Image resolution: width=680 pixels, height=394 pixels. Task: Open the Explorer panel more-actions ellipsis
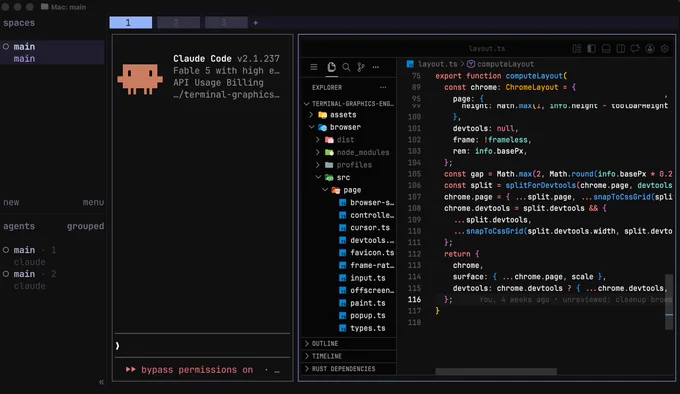click(x=383, y=87)
